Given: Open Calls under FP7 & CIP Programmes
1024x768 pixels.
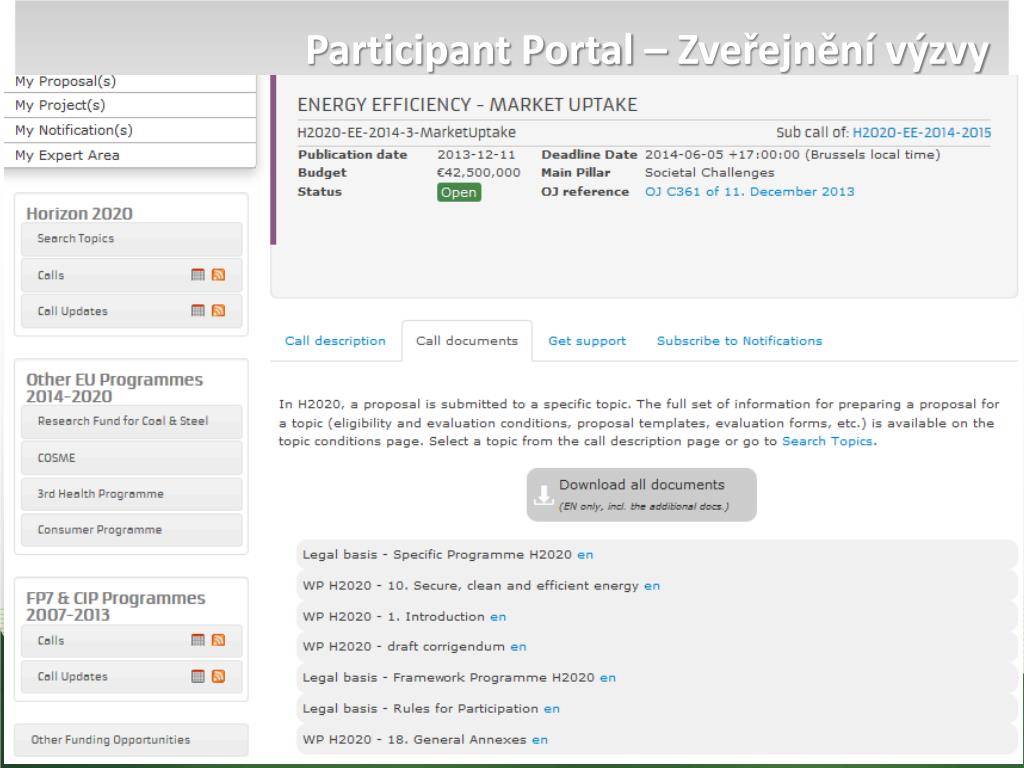Looking at the screenshot, I should point(131,641).
